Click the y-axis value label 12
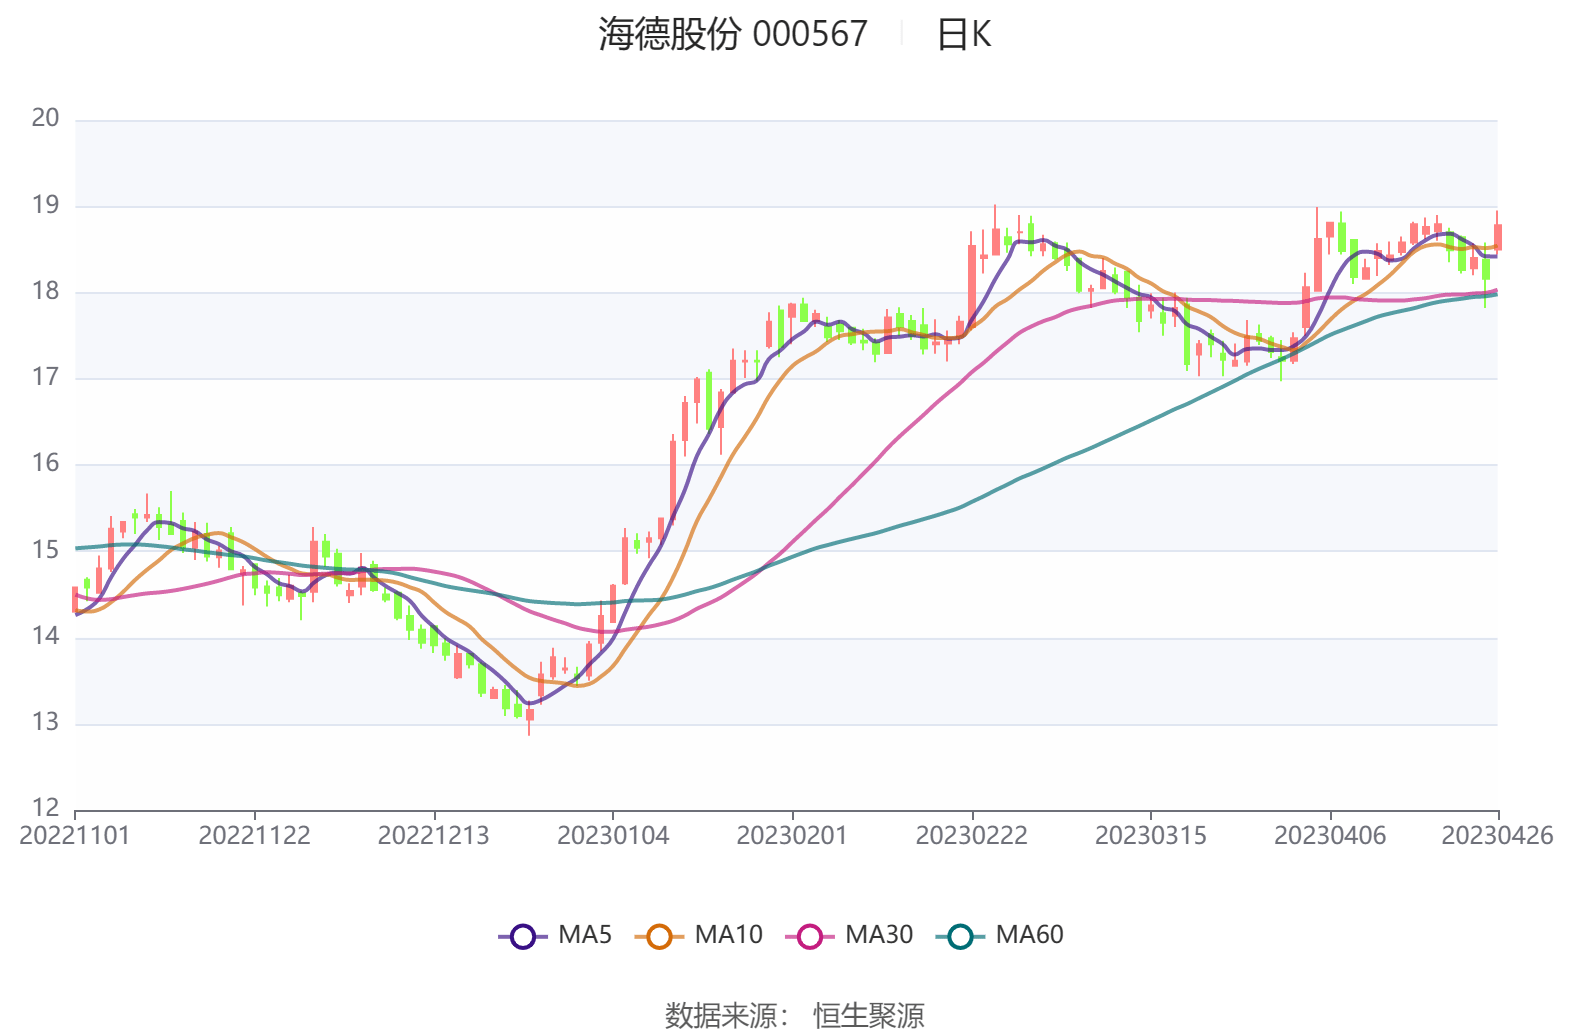Viewport: 1590px width, 1034px height. click(45, 808)
